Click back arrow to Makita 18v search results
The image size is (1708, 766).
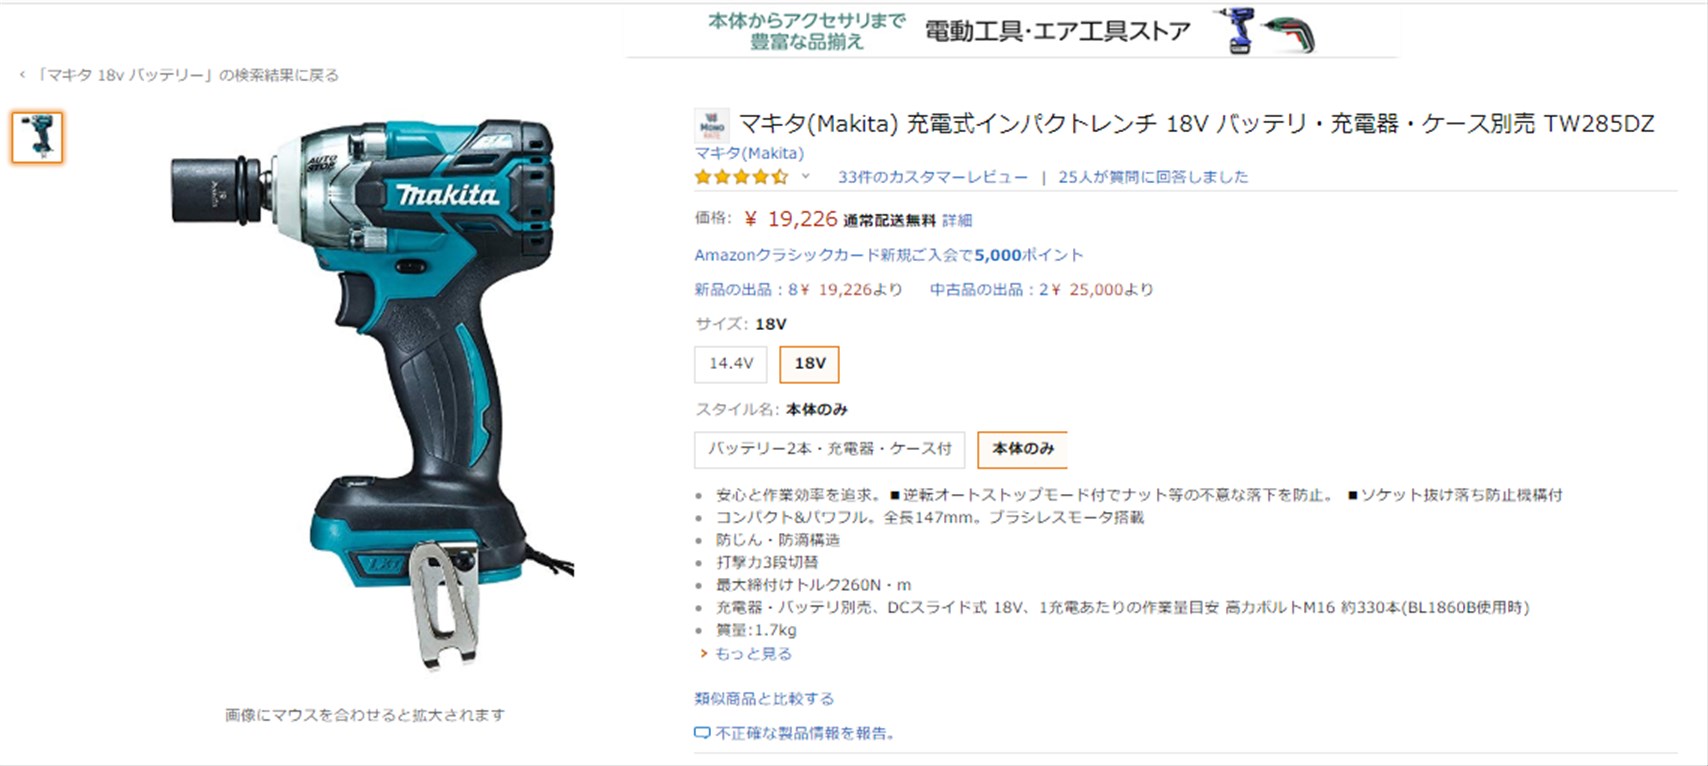coord(23,75)
